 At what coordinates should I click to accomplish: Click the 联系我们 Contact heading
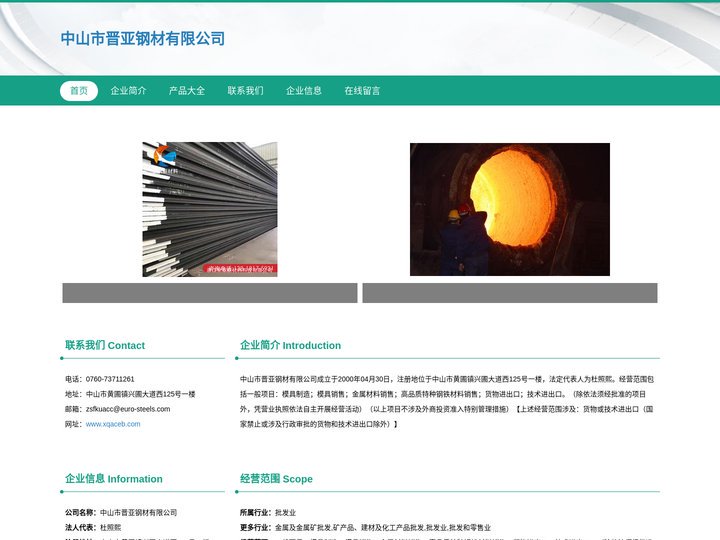tap(105, 345)
